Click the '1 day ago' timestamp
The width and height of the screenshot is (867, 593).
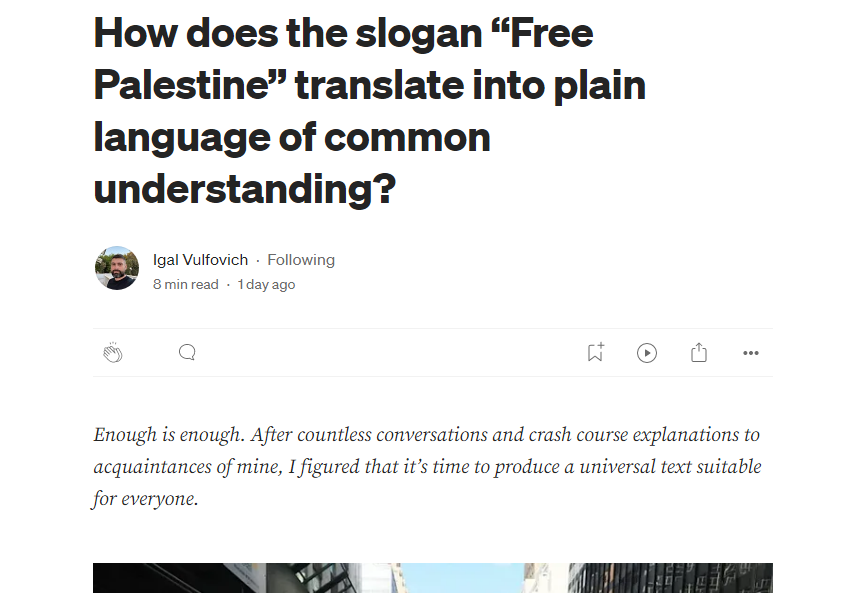click(x=267, y=284)
